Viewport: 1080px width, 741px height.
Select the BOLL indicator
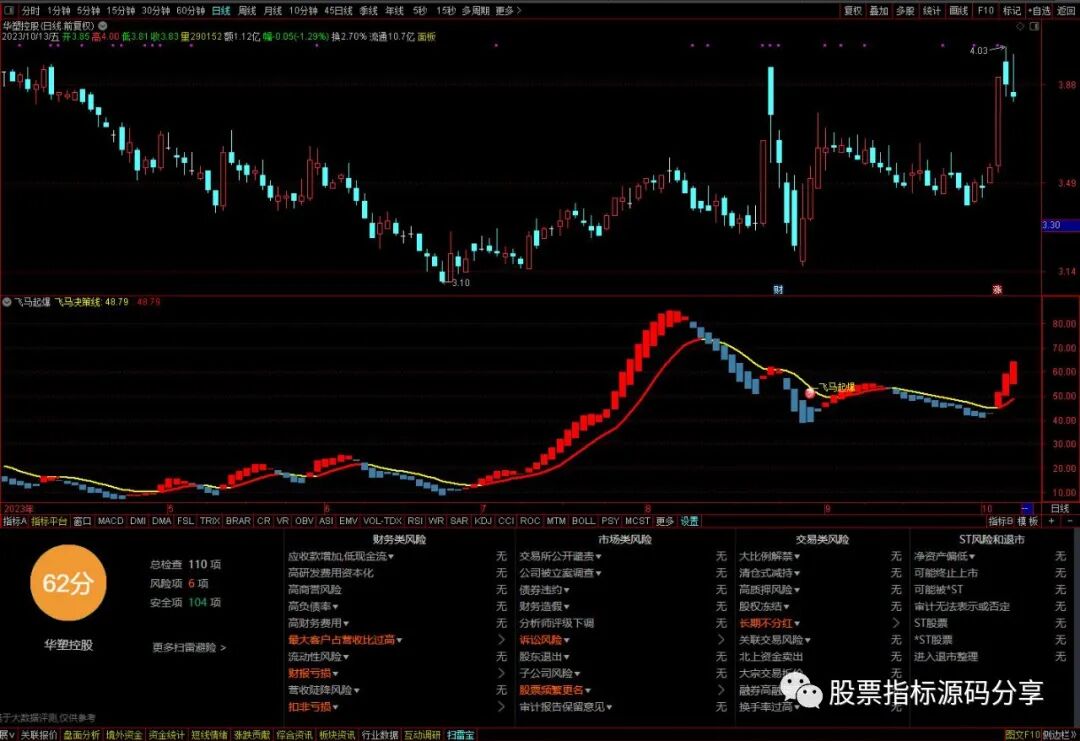[583, 521]
